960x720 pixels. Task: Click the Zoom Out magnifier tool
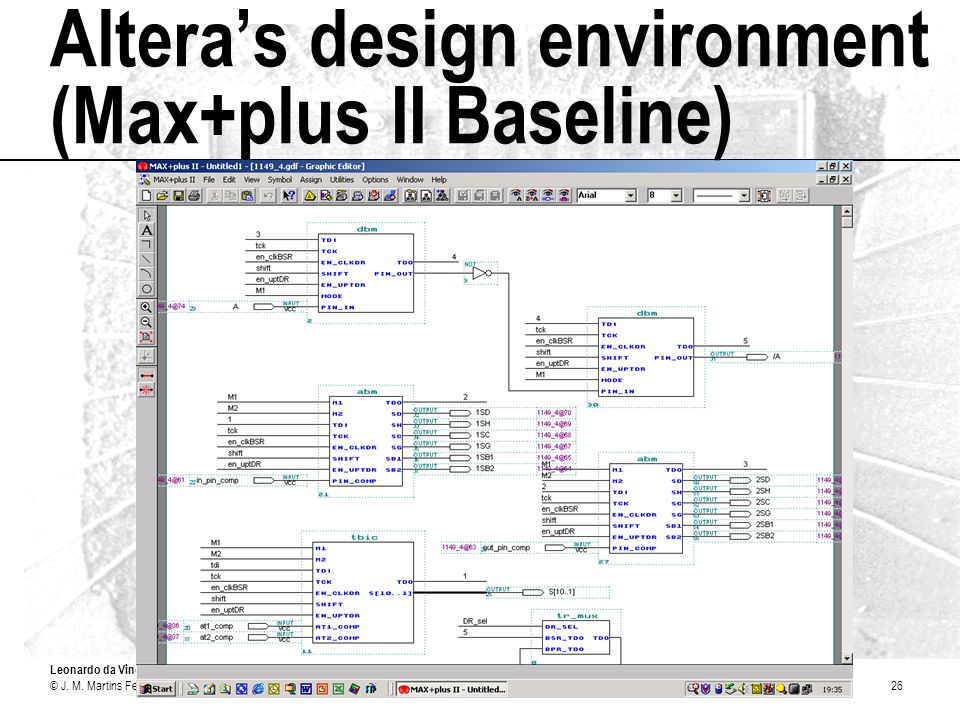(x=146, y=322)
